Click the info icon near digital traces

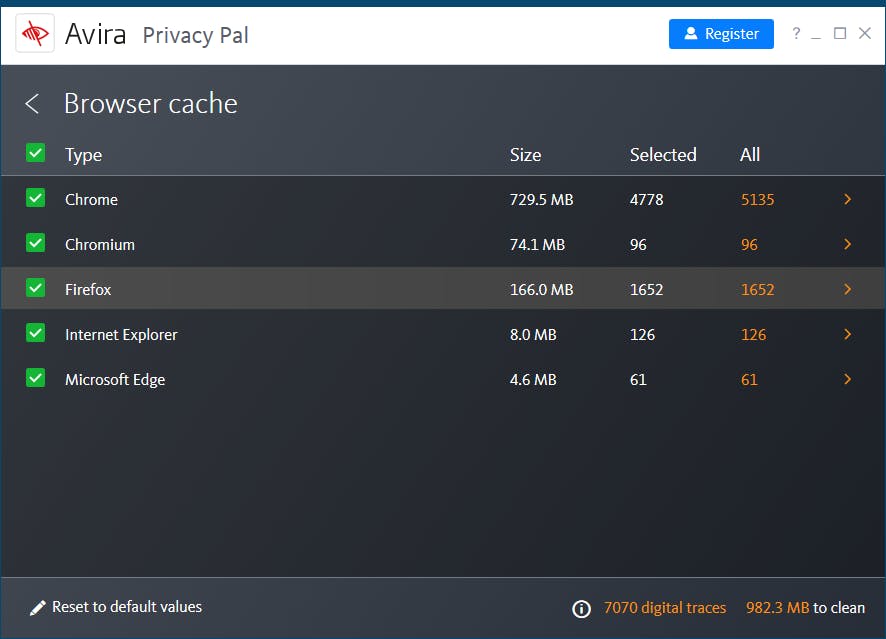click(581, 608)
